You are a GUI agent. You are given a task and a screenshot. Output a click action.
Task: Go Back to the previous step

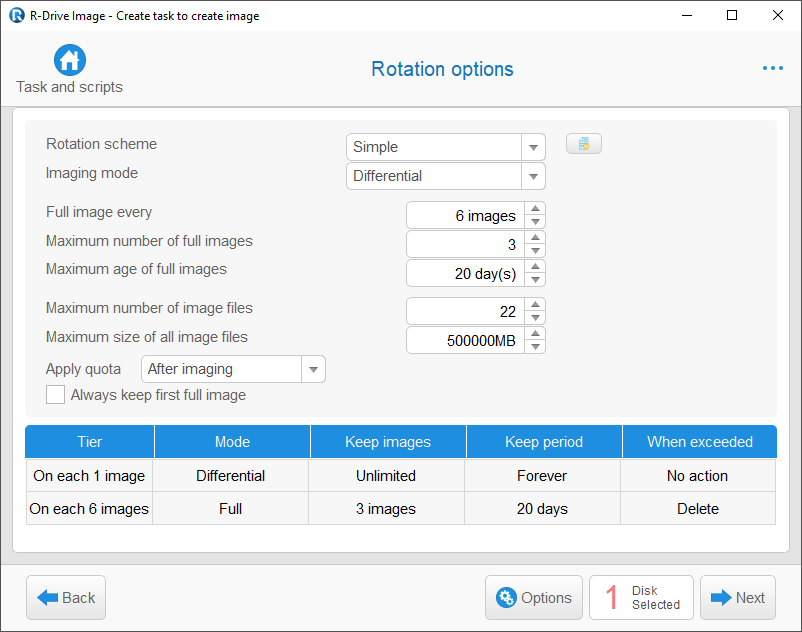(66, 597)
